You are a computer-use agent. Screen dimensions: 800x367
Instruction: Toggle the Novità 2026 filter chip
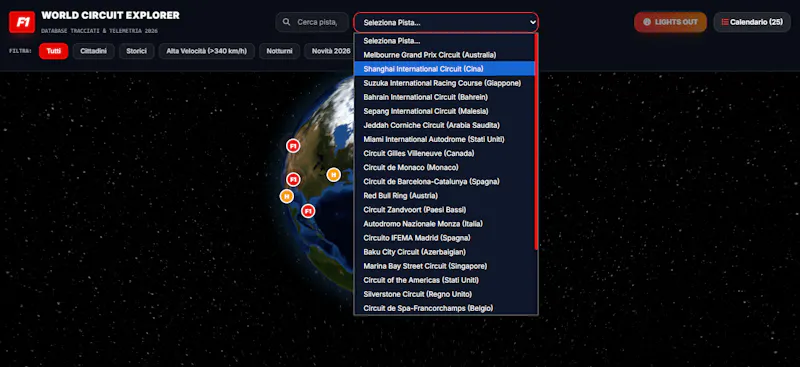click(330, 51)
